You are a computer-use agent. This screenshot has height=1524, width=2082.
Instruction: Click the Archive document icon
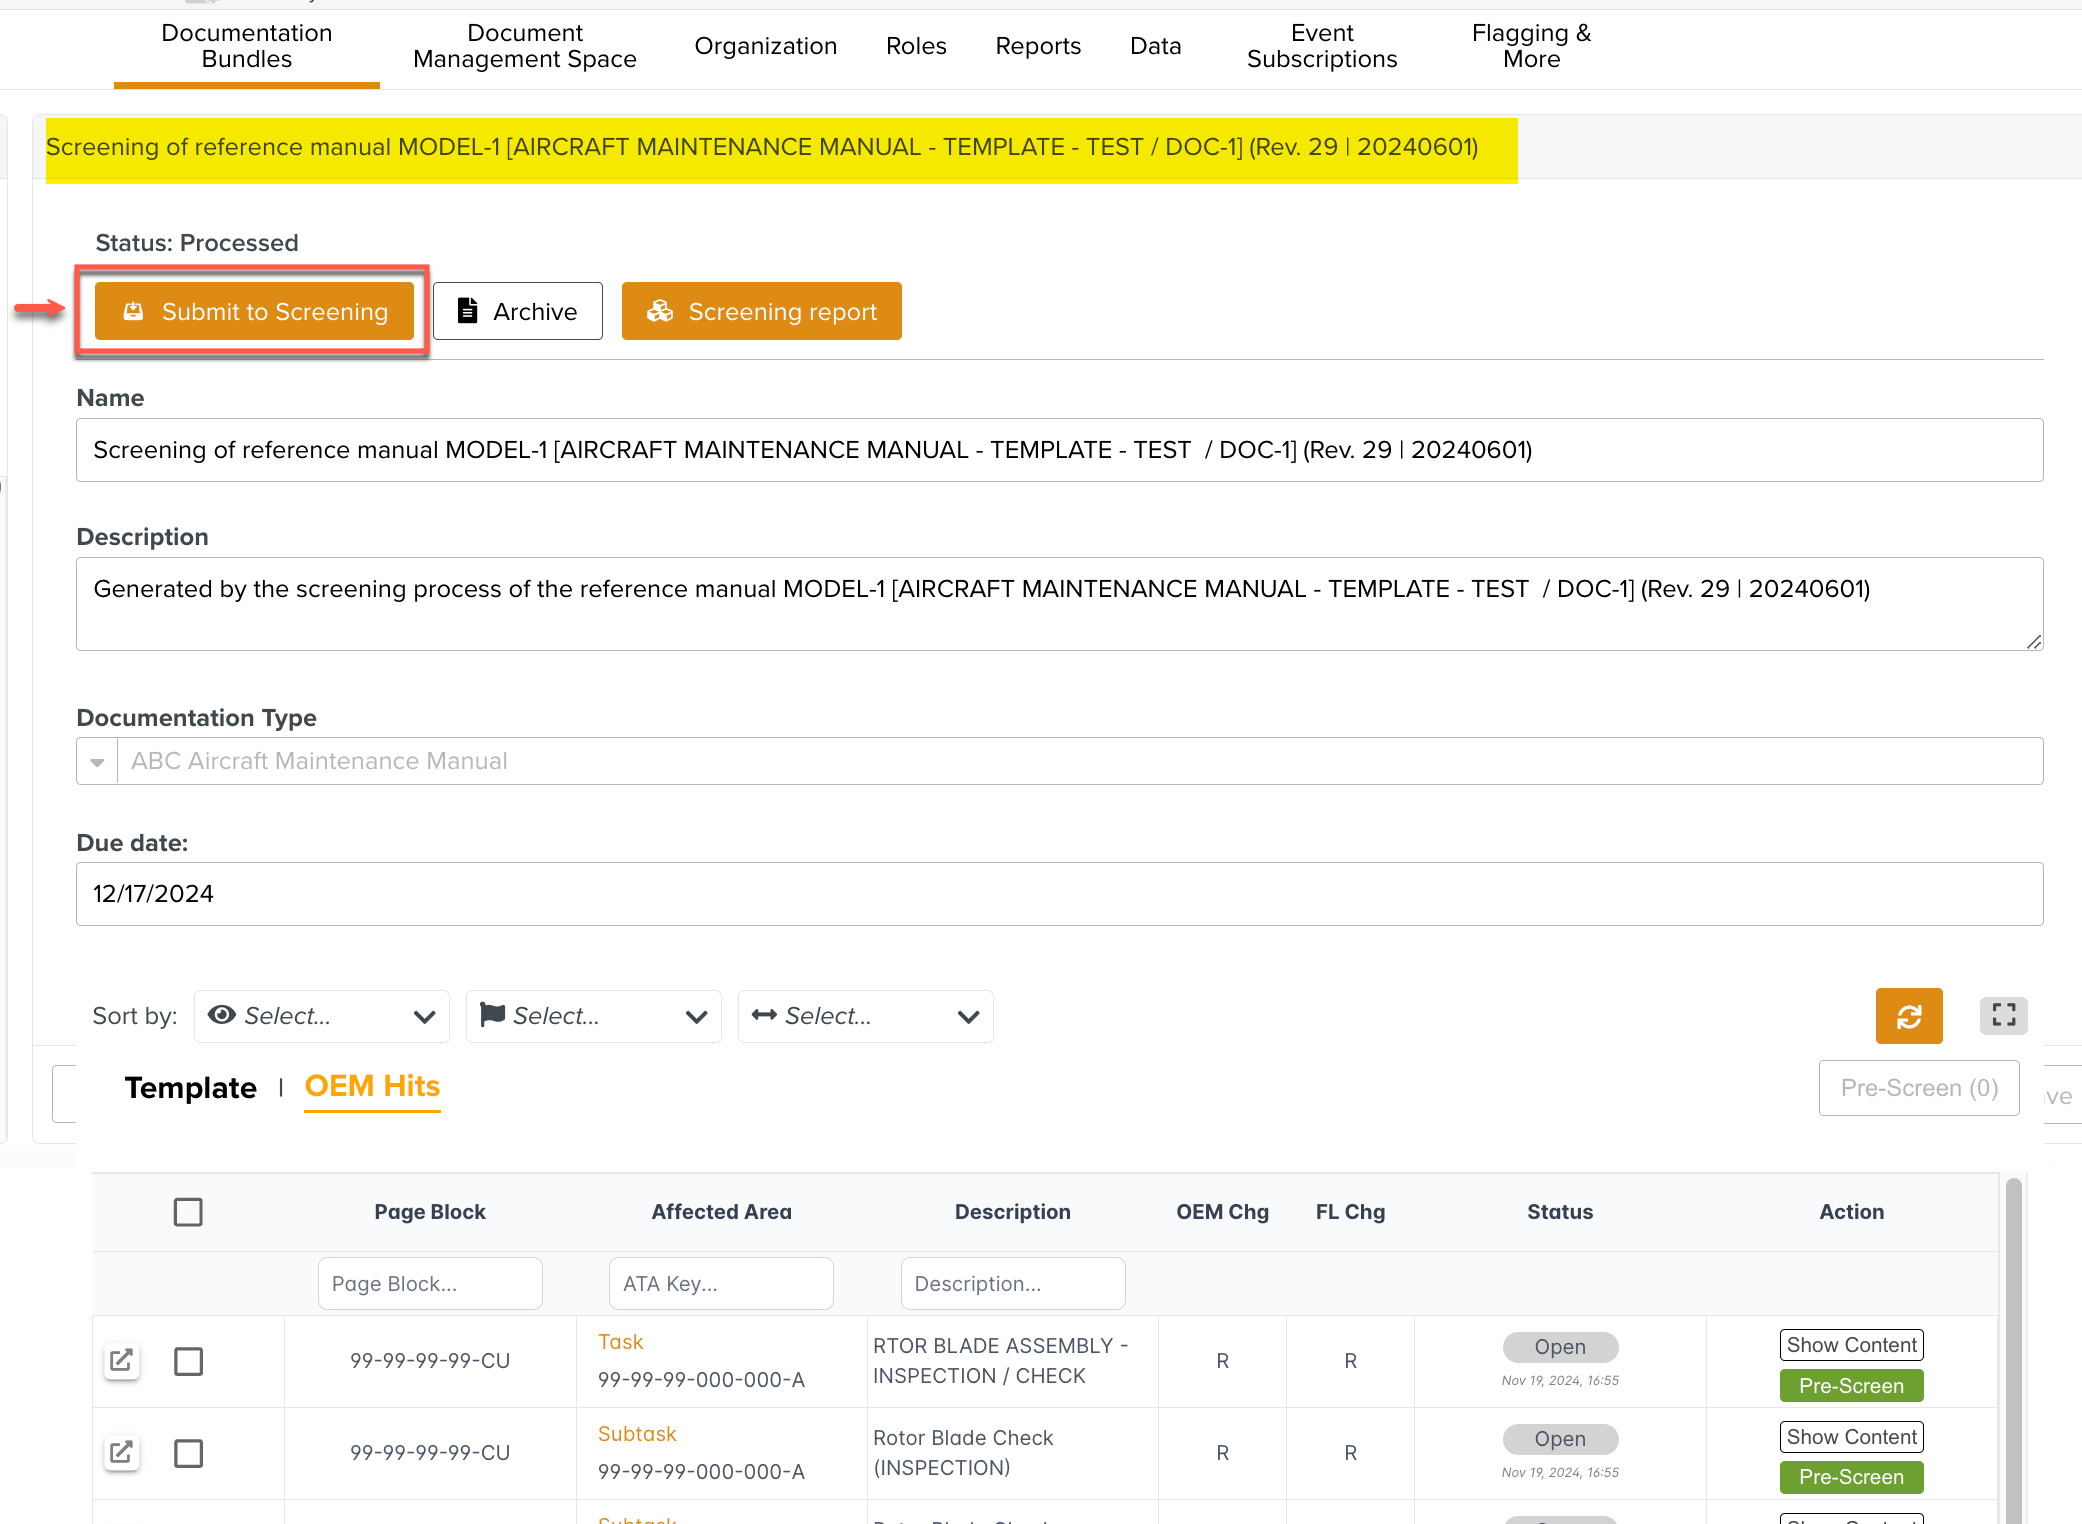tap(467, 311)
